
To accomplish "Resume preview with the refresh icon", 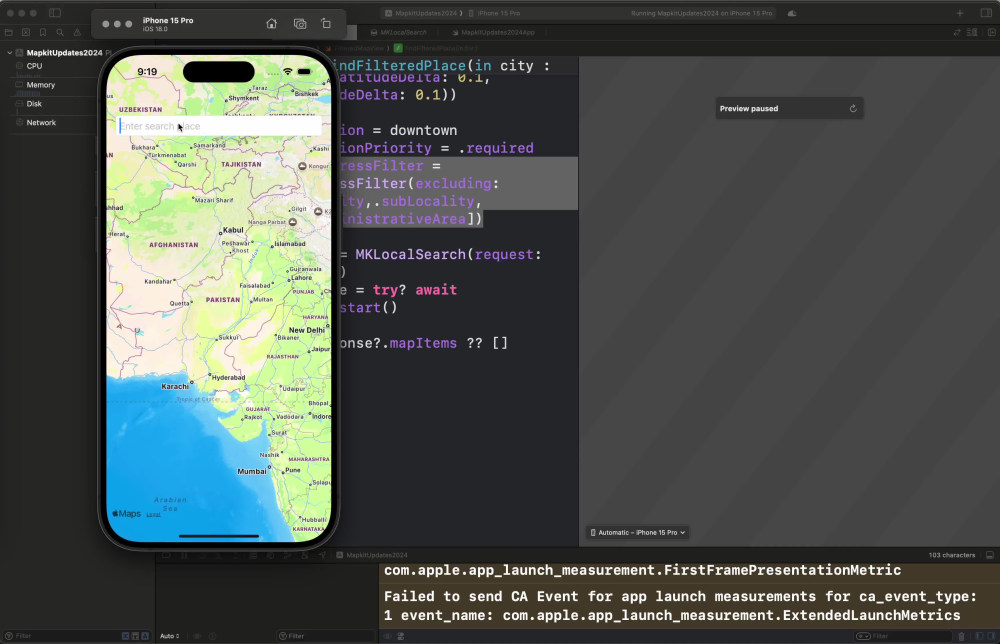I will pos(853,108).
